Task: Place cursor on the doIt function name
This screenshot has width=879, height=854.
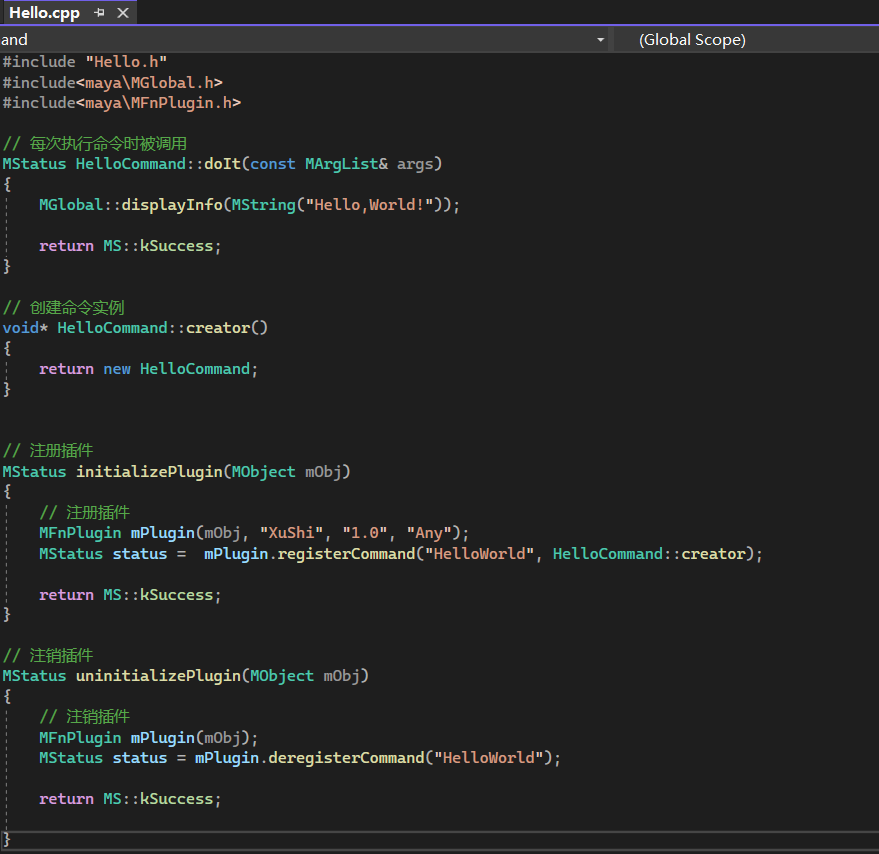Action: 222,163
